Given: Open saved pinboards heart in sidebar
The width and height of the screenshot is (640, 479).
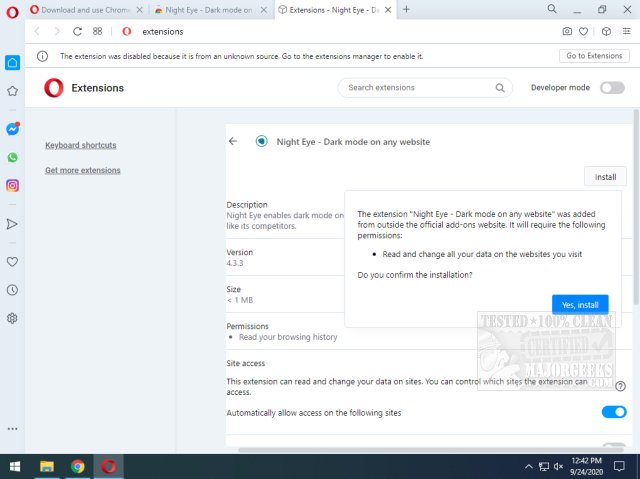Looking at the screenshot, I should (x=12, y=262).
